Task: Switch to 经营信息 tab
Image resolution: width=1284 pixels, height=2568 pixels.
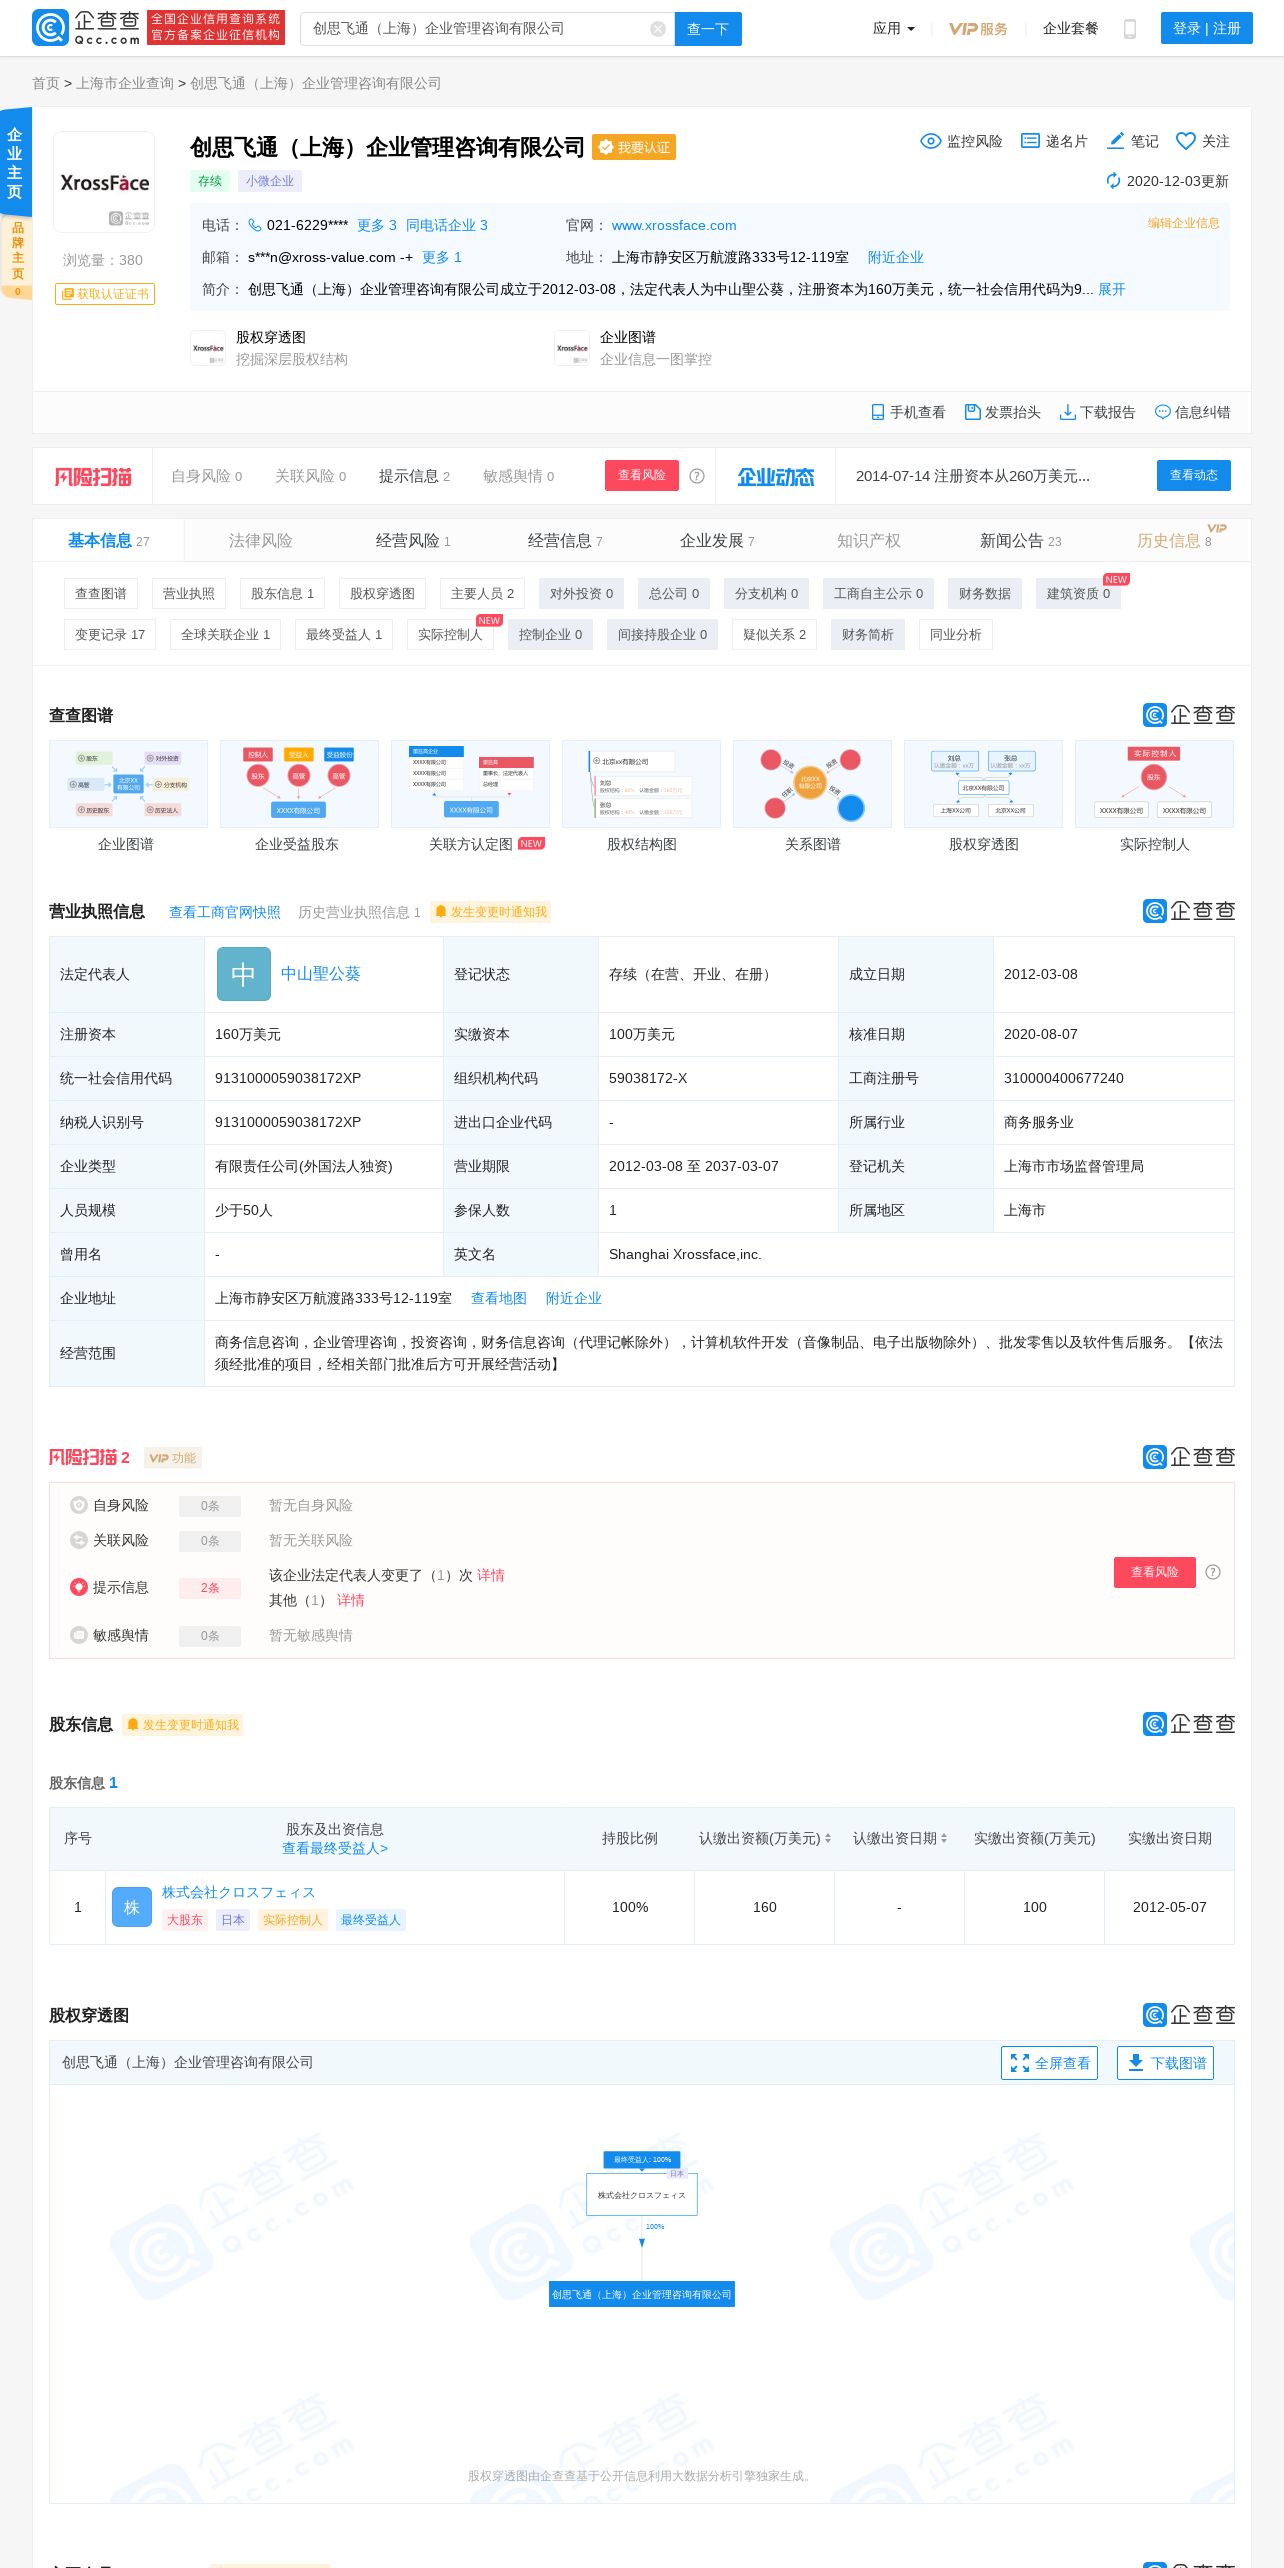Action: click(565, 541)
